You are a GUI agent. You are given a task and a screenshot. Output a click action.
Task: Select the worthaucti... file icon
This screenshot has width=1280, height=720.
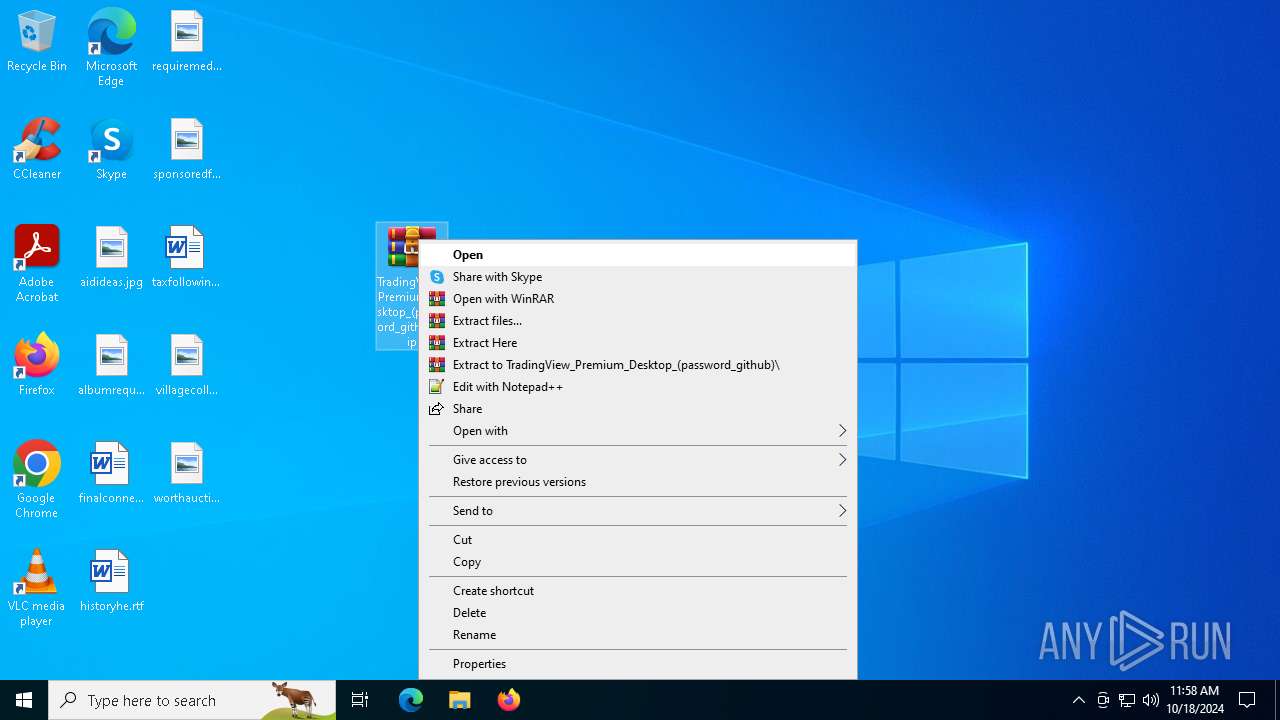pos(187,474)
